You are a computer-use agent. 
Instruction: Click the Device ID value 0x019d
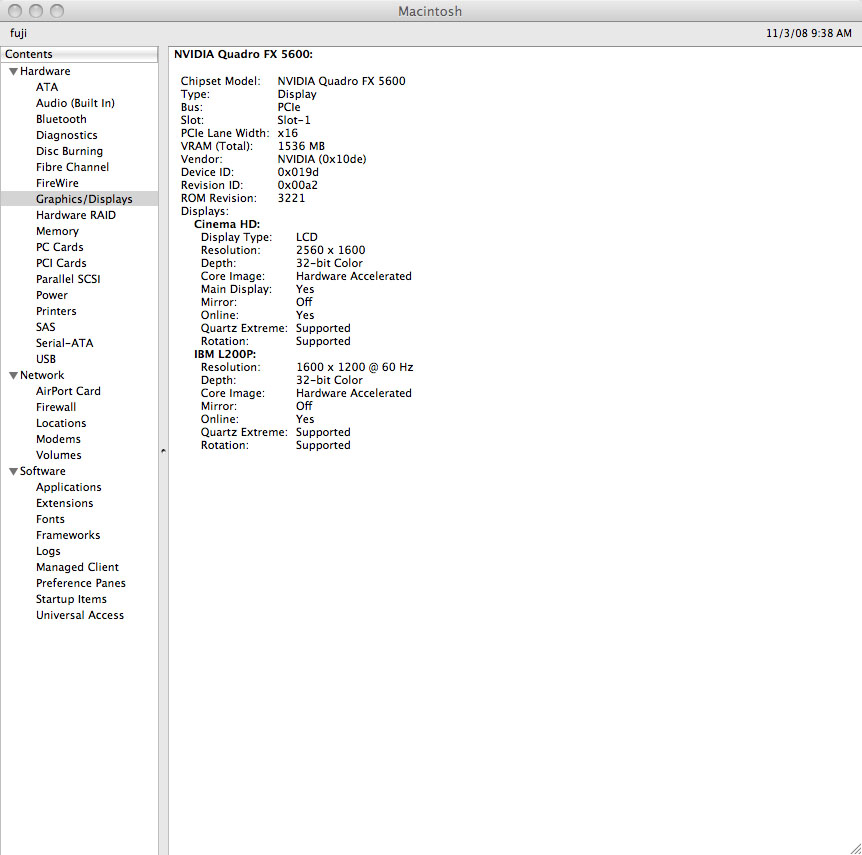pyautogui.click(x=298, y=172)
